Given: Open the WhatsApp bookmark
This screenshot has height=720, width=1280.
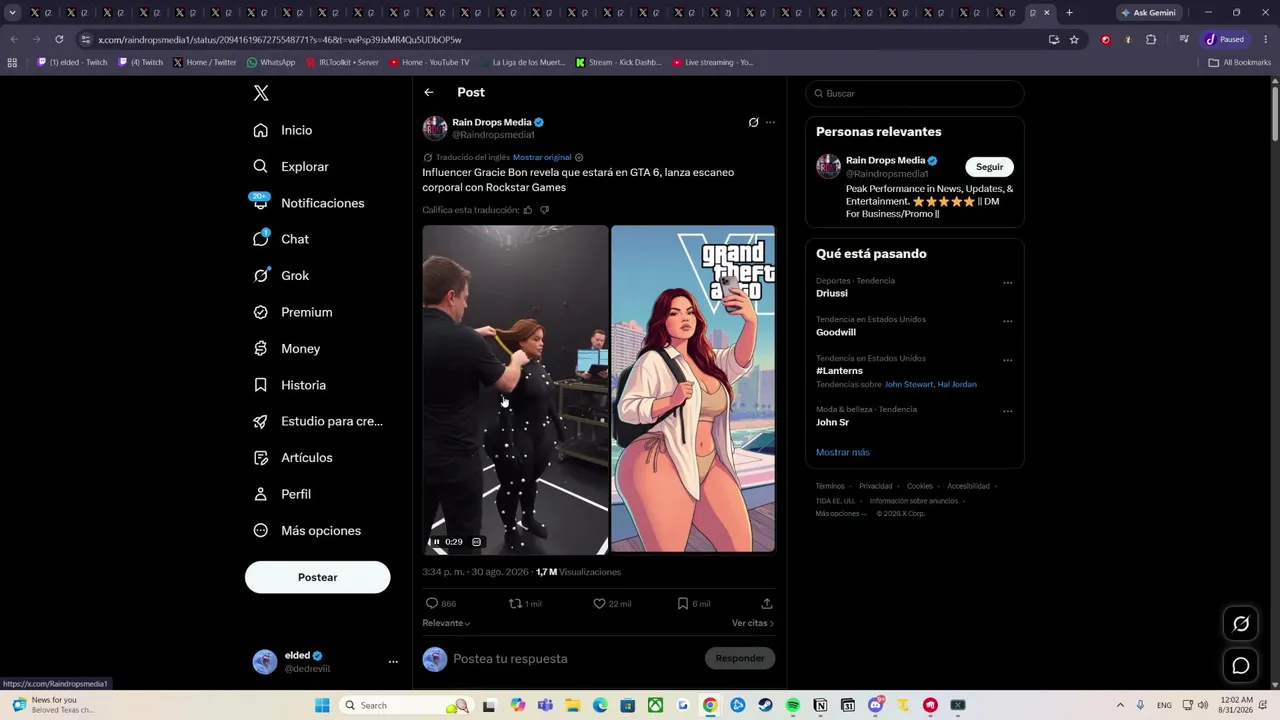Looking at the screenshot, I should coord(271,62).
